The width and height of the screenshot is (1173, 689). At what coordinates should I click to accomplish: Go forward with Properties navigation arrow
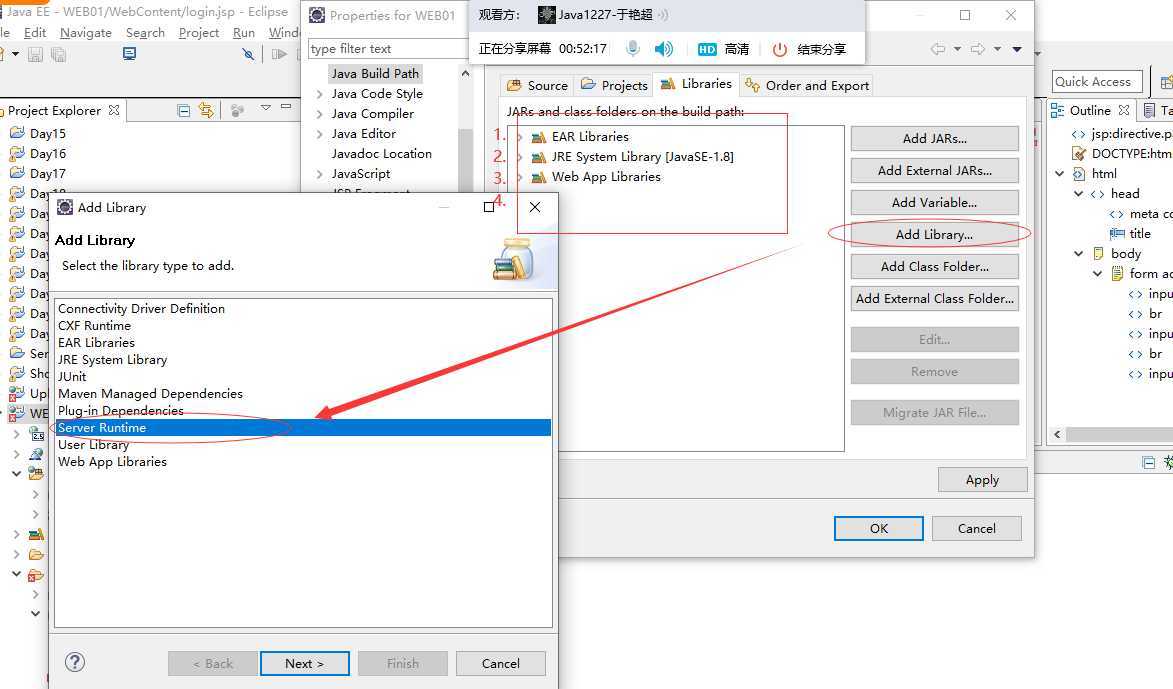[x=978, y=49]
